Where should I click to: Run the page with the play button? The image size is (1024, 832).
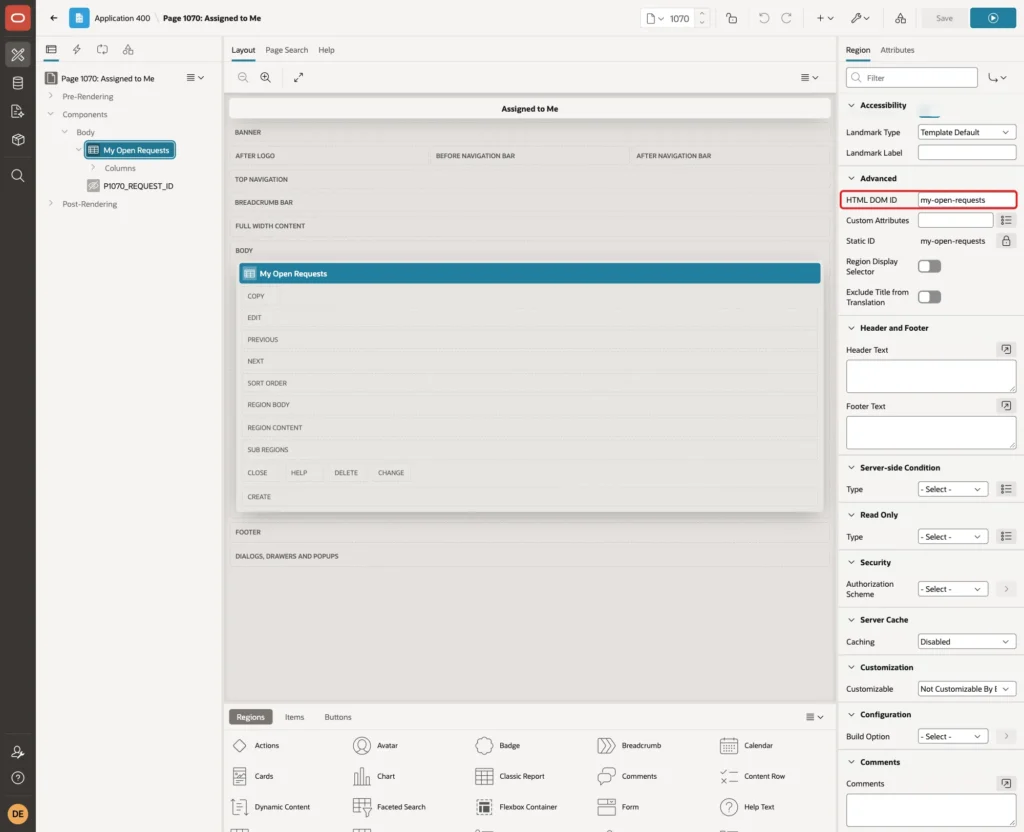993,18
